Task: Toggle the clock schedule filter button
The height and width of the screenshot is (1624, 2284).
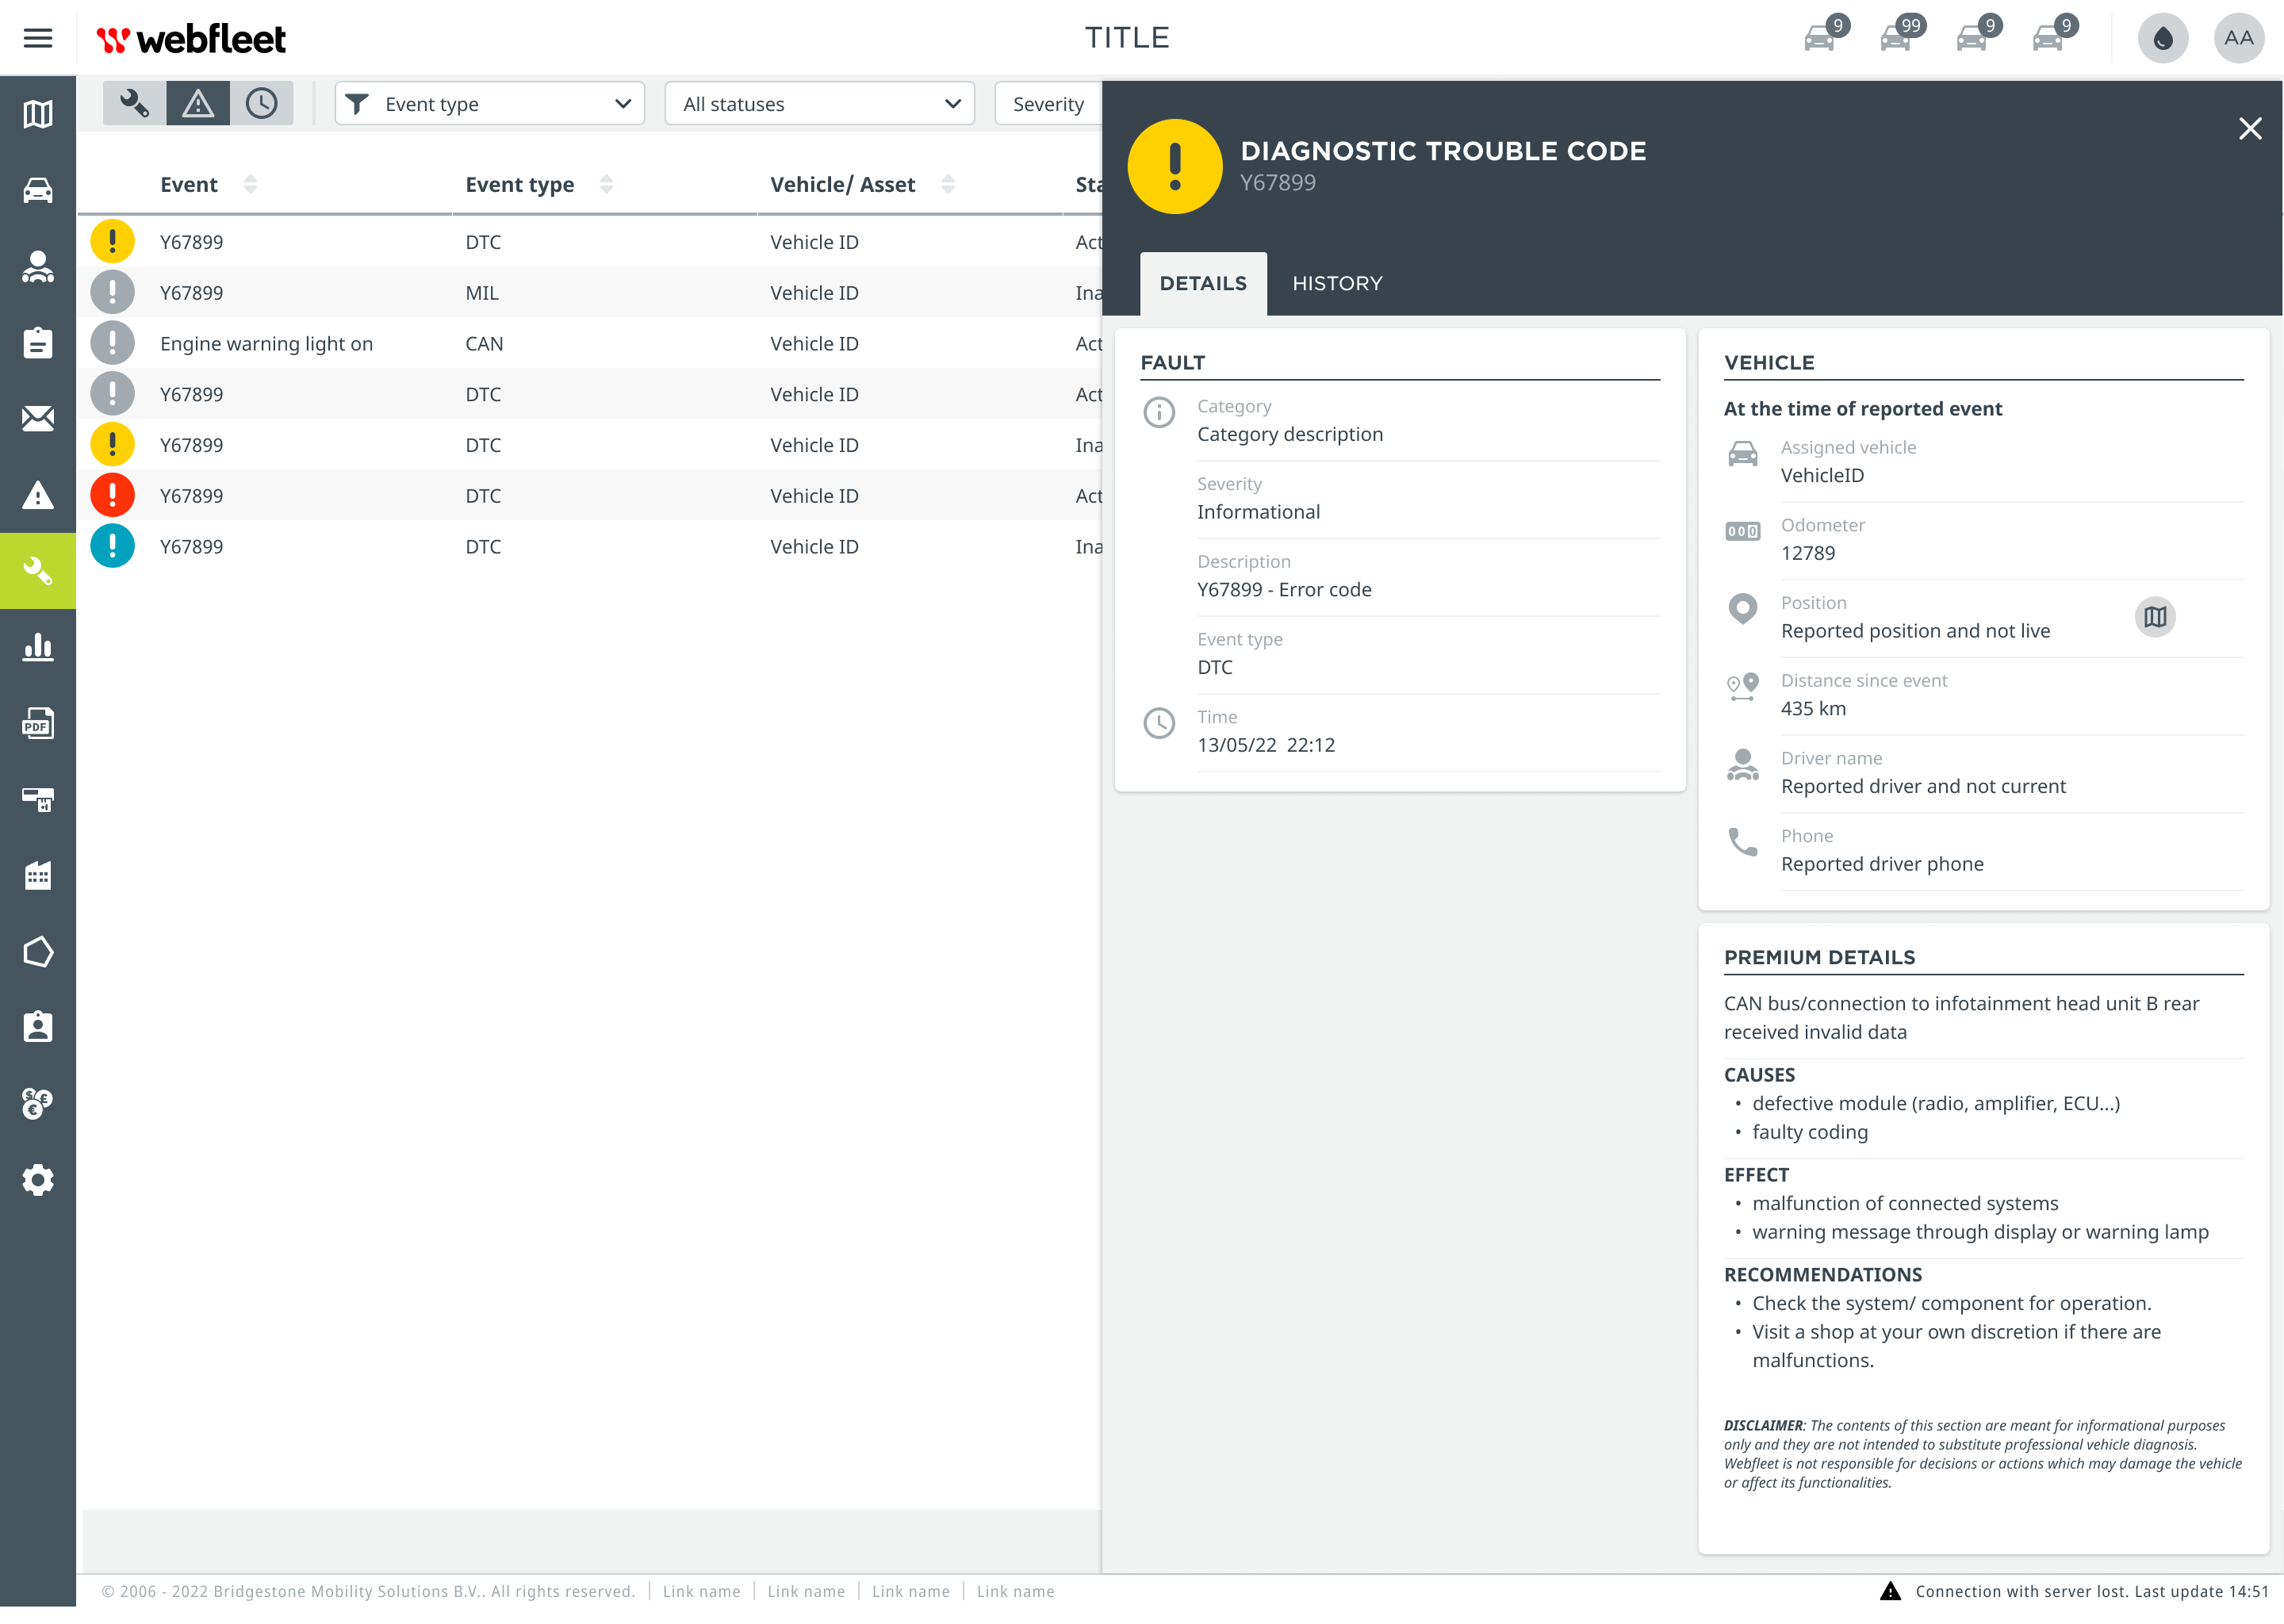Action: tap(262, 103)
